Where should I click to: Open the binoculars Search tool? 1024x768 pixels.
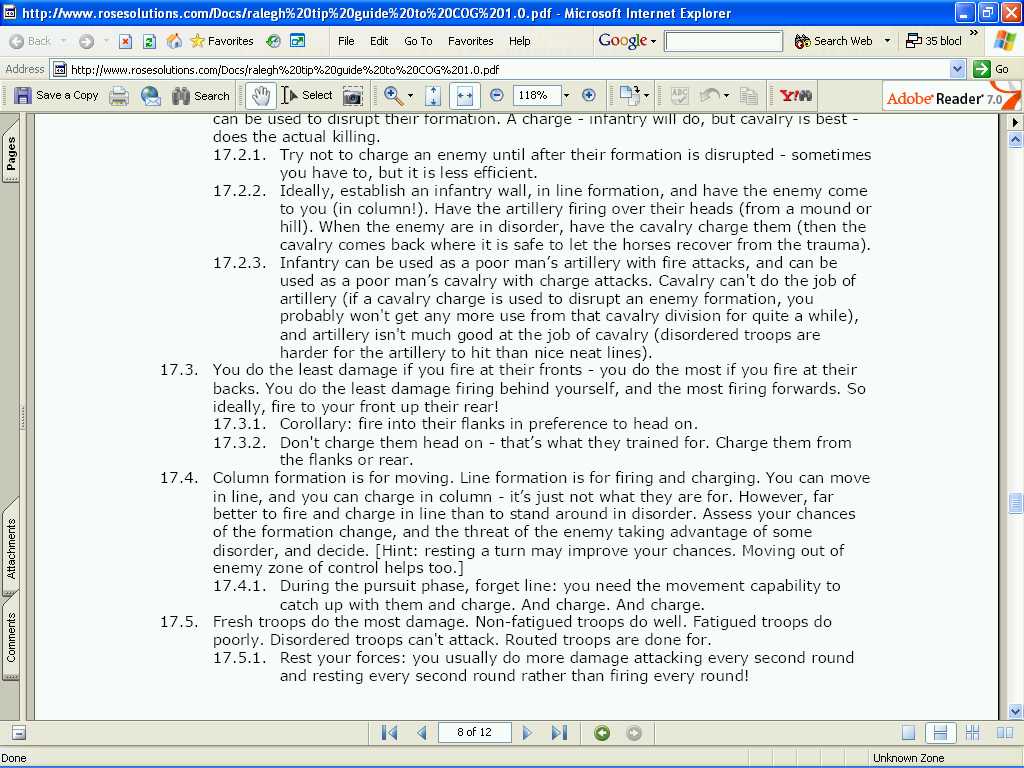click(201, 96)
